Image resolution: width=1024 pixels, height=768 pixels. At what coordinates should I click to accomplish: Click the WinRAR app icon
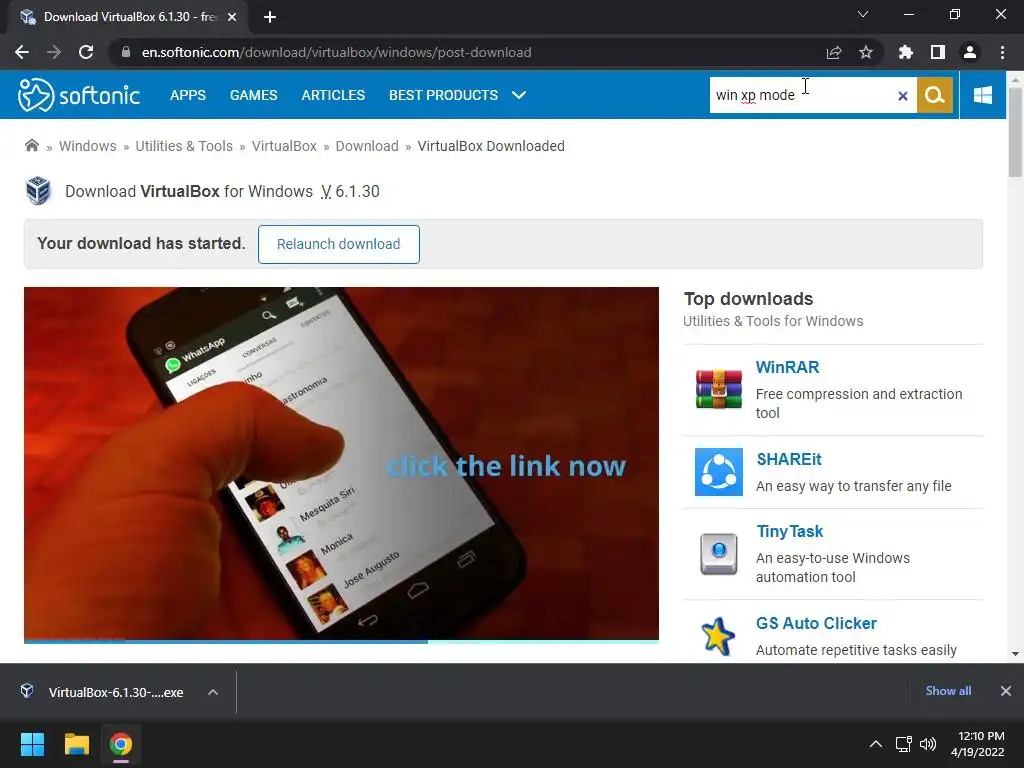(718, 389)
